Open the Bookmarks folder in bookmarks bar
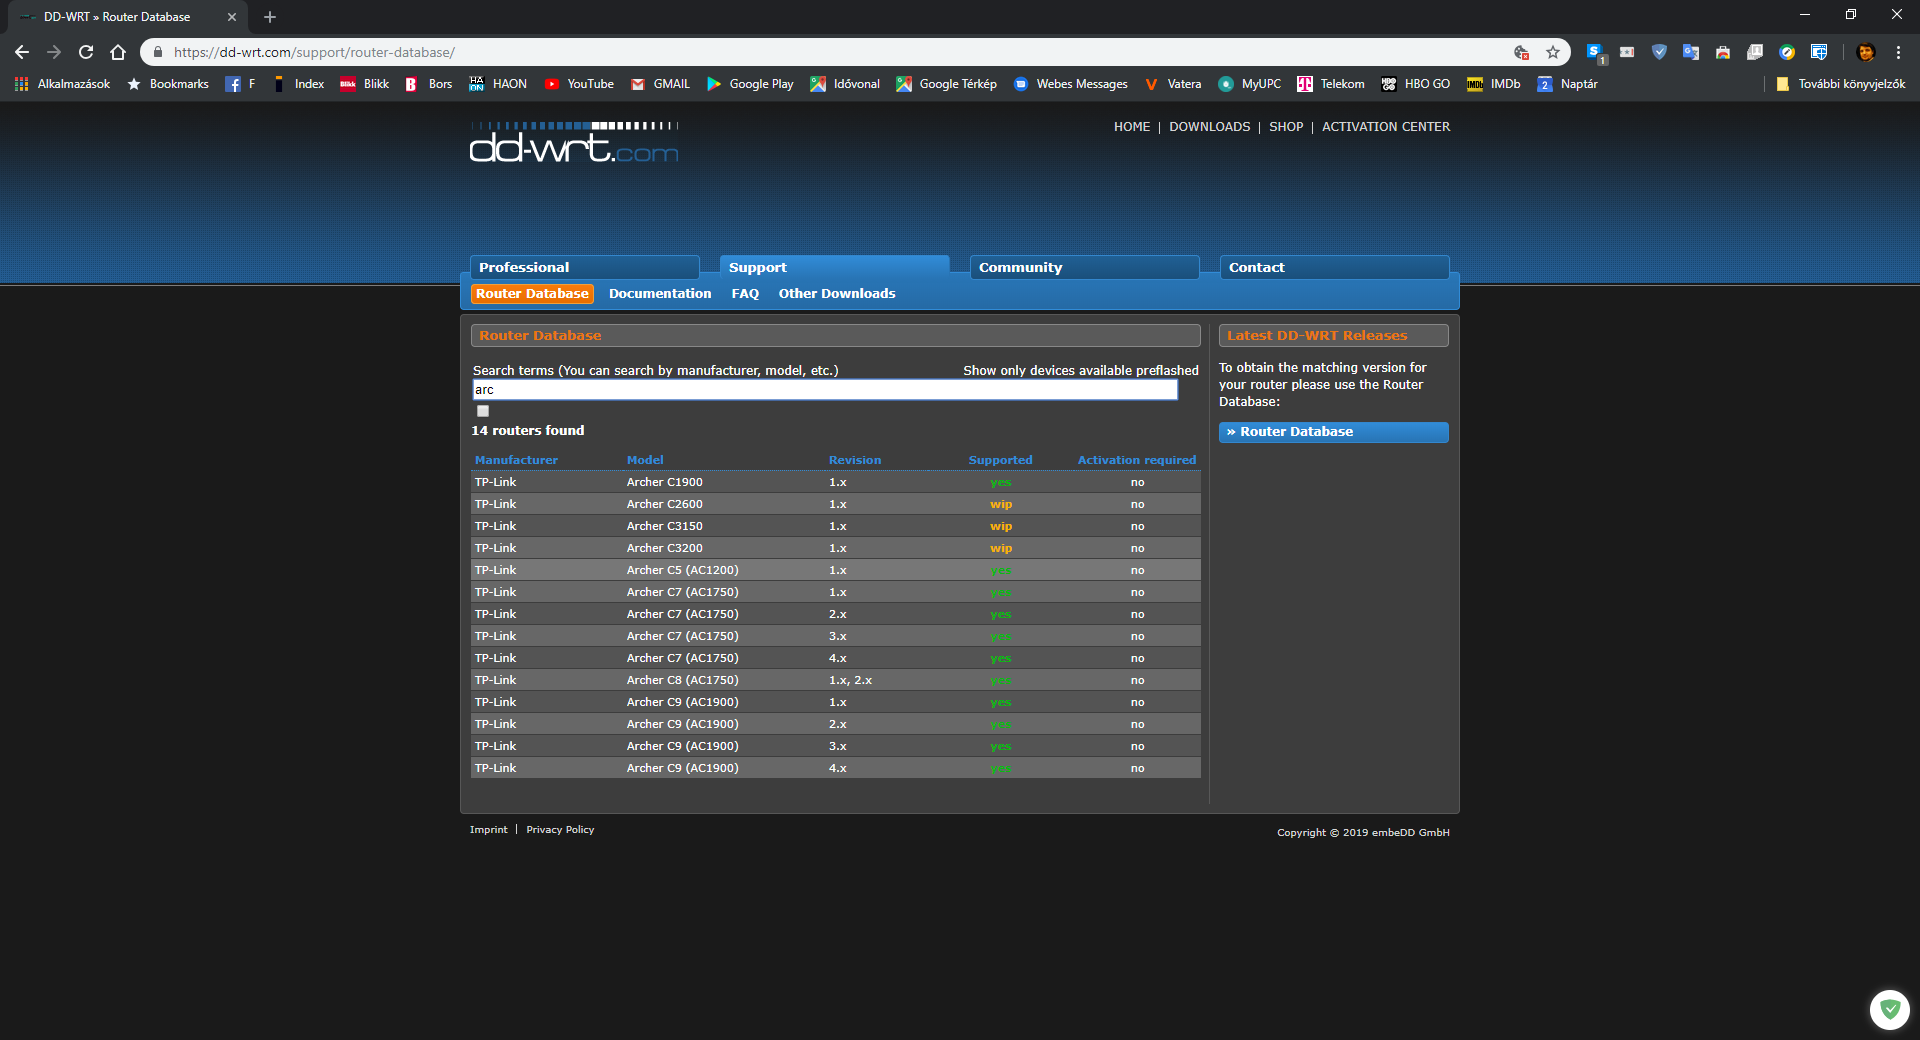Image resolution: width=1920 pixels, height=1040 pixels. tap(168, 84)
